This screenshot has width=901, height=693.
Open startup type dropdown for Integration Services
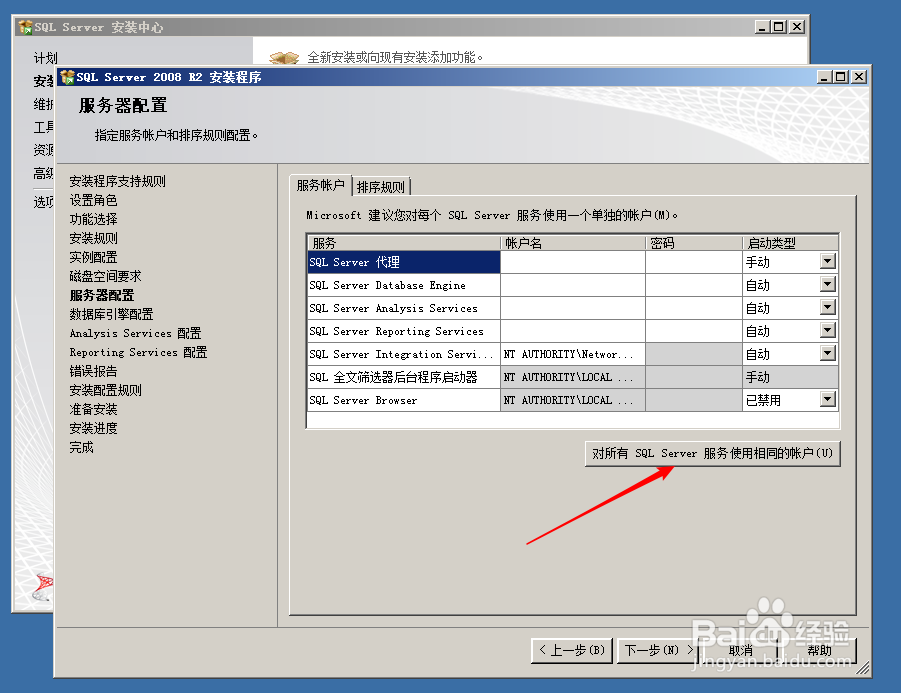click(827, 353)
